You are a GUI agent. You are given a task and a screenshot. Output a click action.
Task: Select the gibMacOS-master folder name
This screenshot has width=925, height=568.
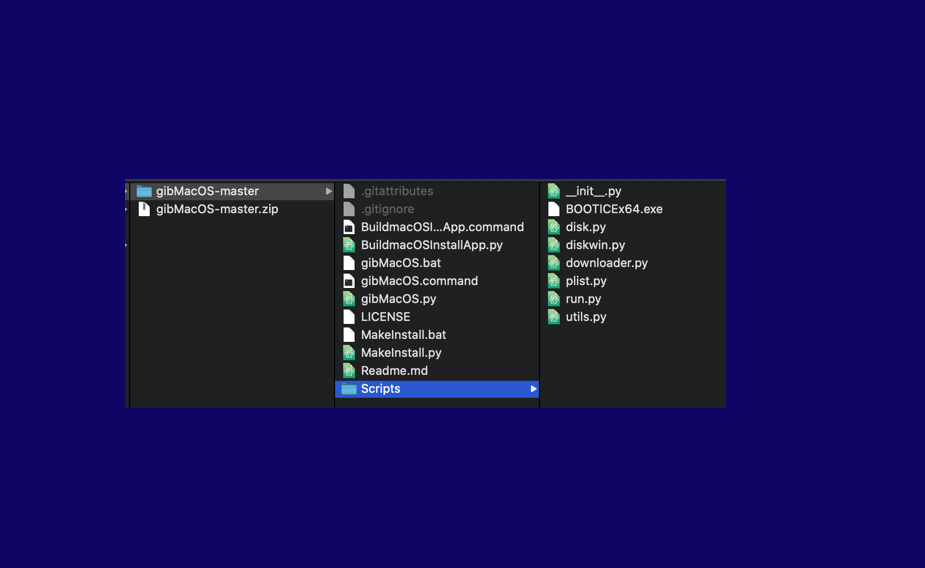(x=207, y=191)
